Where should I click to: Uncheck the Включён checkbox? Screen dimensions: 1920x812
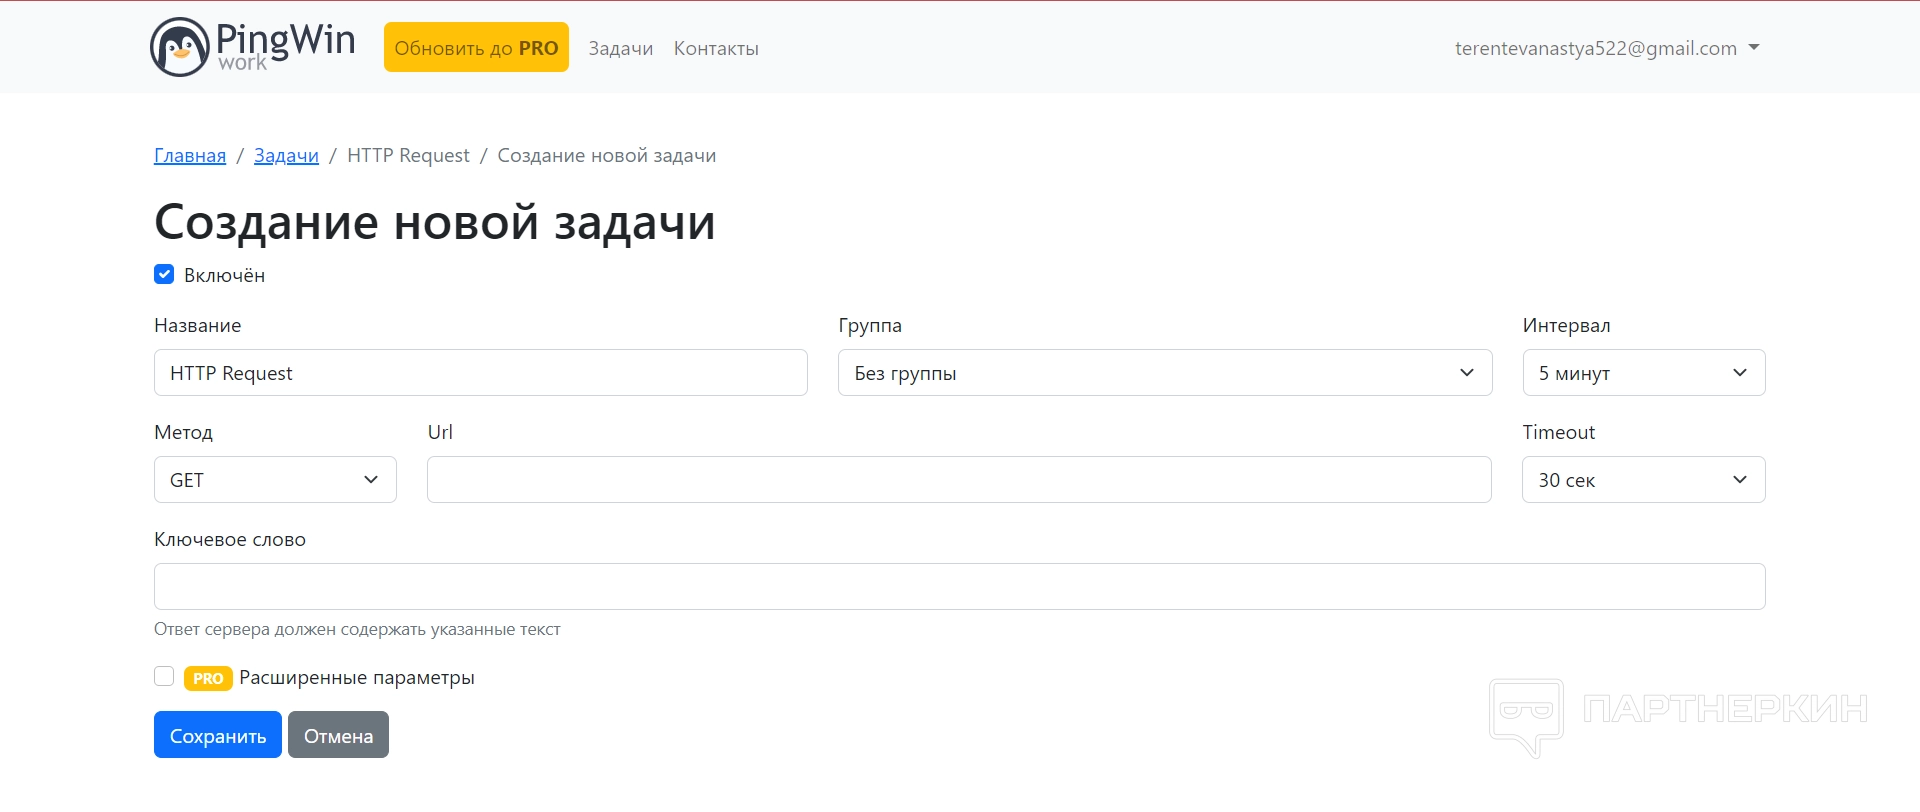tap(164, 274)
